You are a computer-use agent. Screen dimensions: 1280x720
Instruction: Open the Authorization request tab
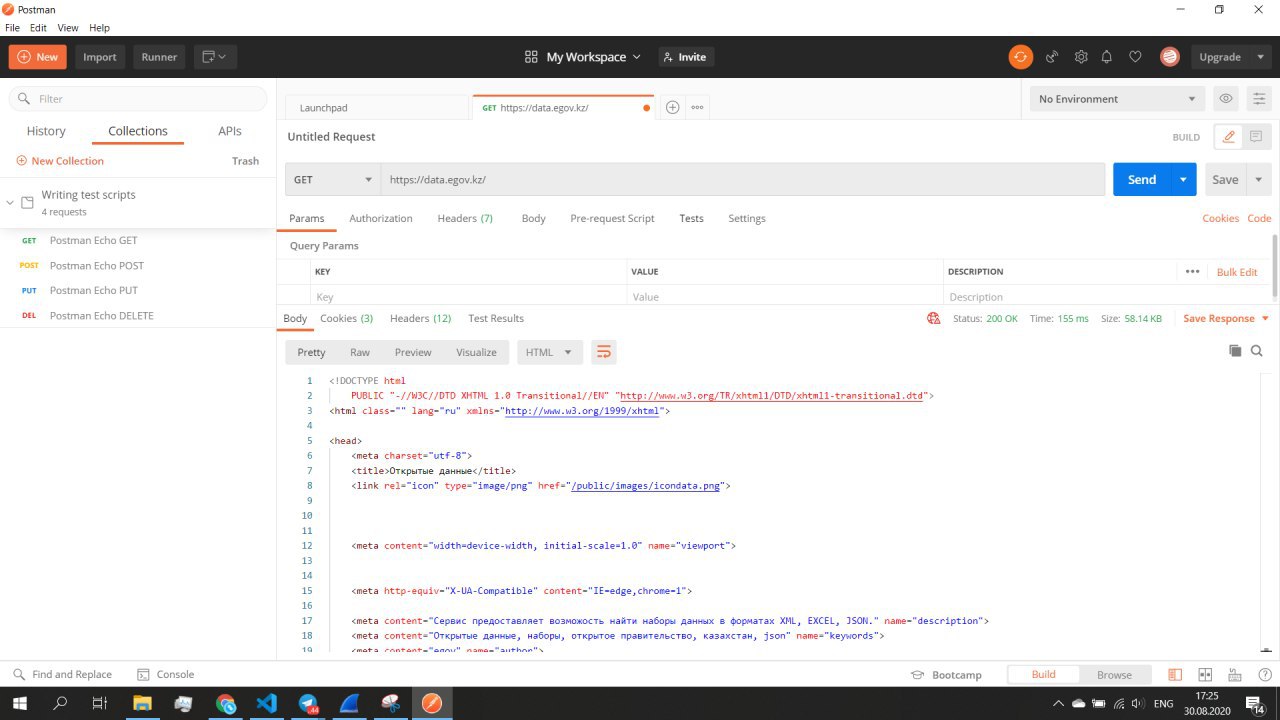point(381,218)
